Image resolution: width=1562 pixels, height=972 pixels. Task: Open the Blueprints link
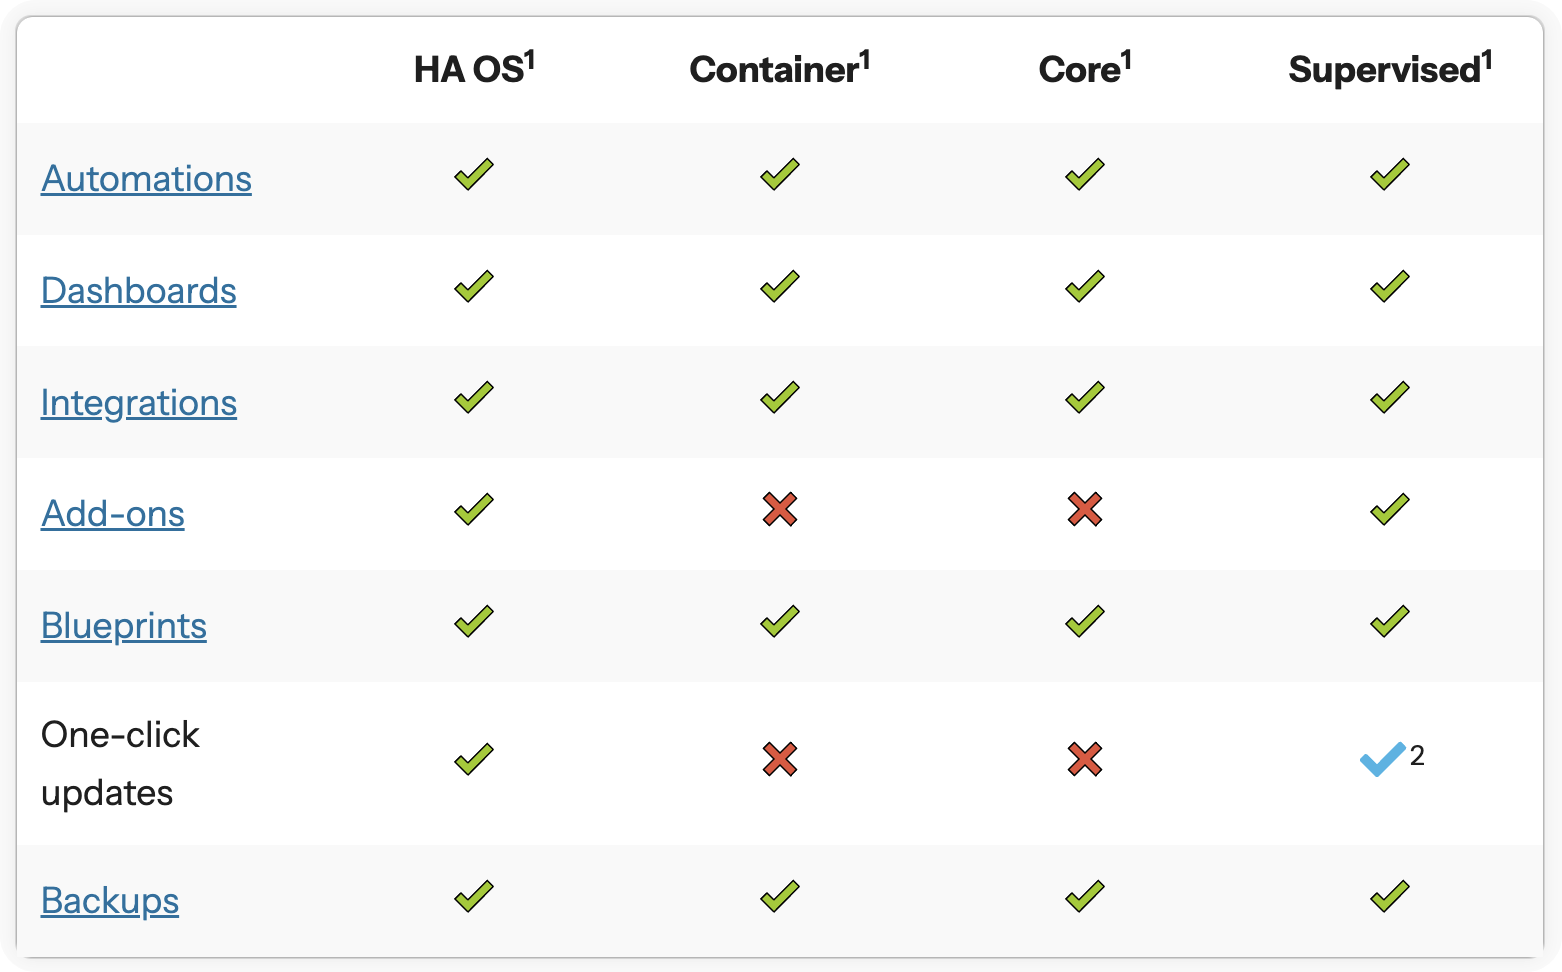point(124,626)
